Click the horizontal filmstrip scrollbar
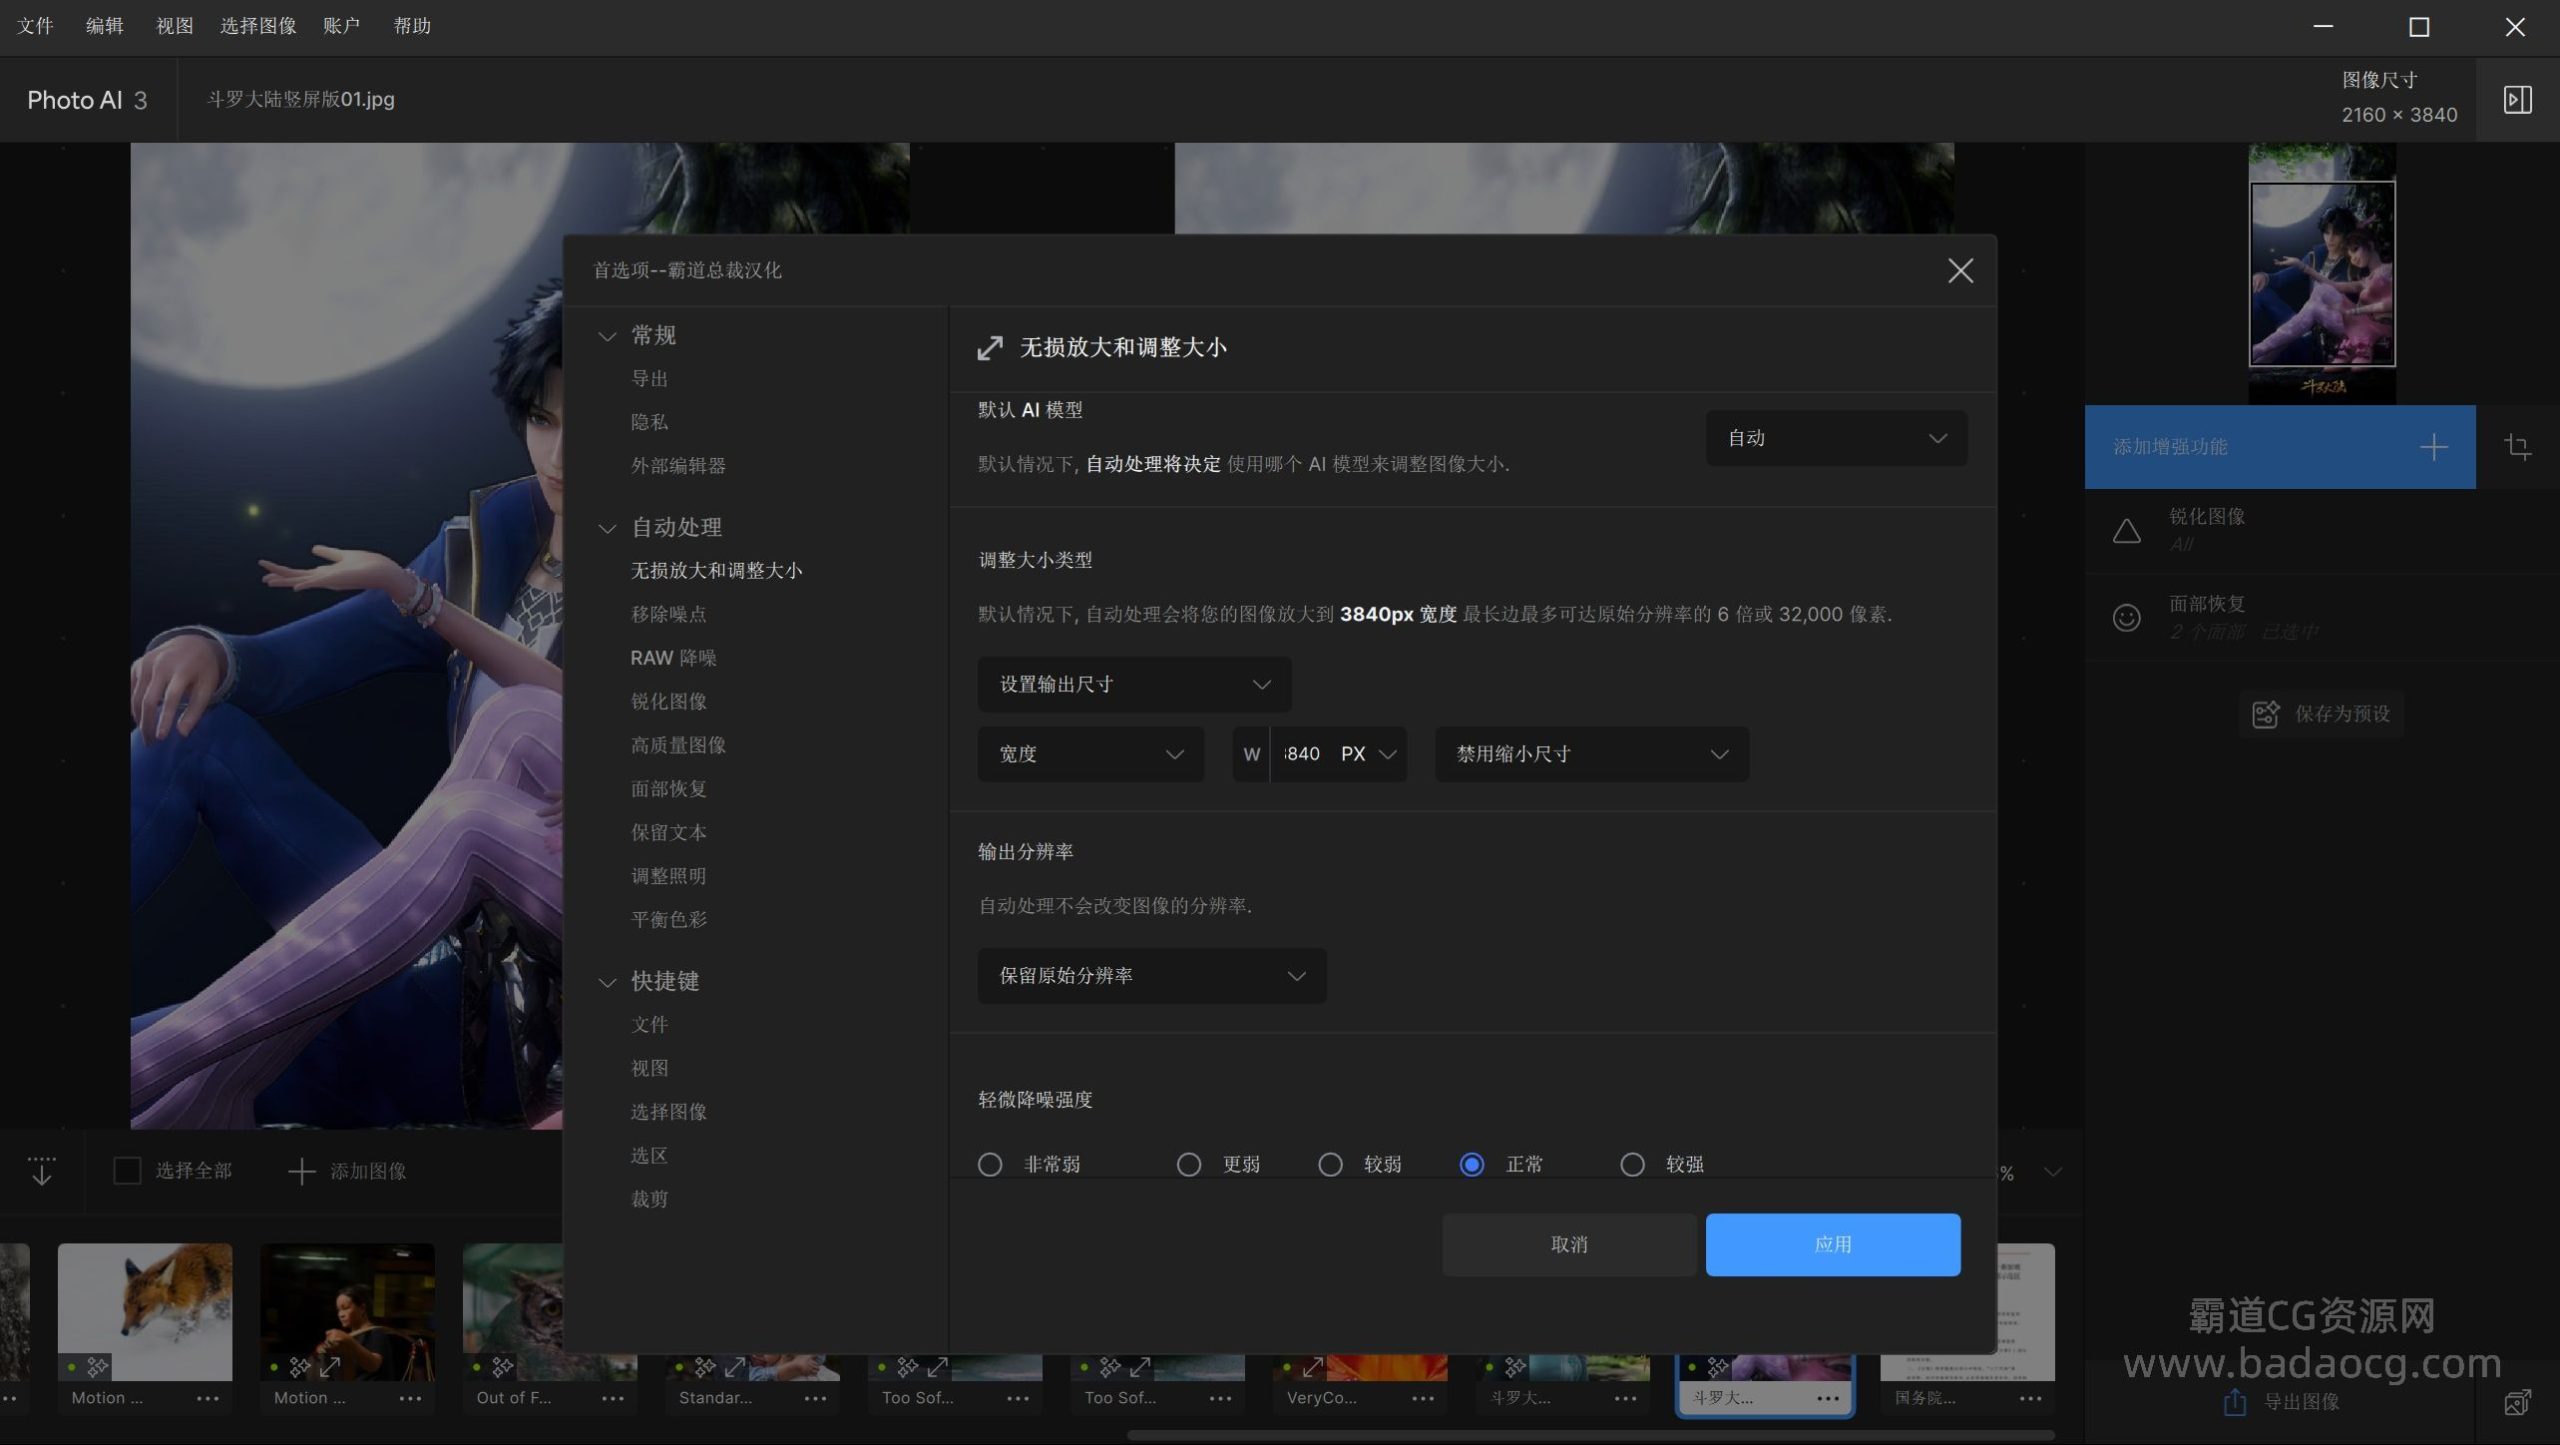Screen dimensions: 2560x1445 coord(1590,1435)
